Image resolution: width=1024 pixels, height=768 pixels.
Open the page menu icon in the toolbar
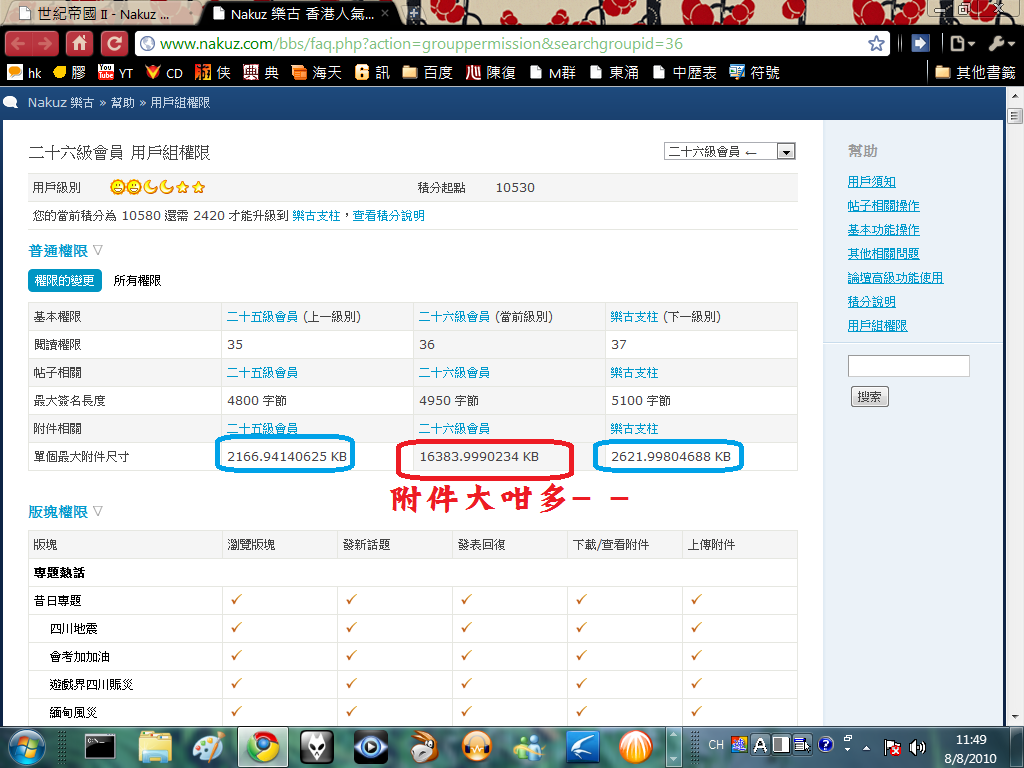(962, 44)
